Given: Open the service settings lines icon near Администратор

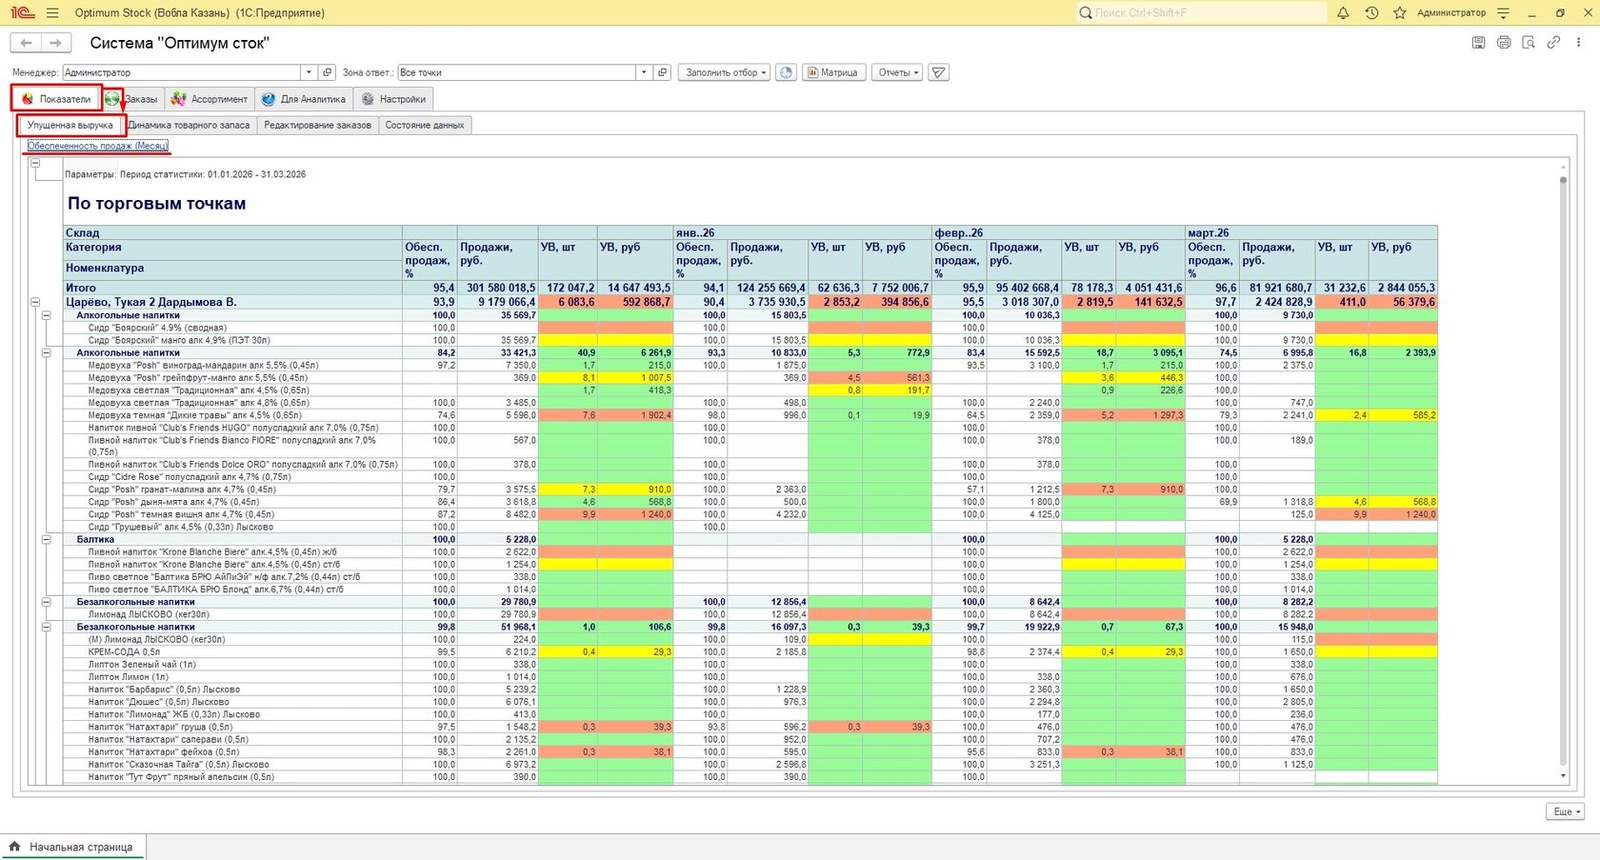Looking at the screenshot, I should coord(1503,13).
